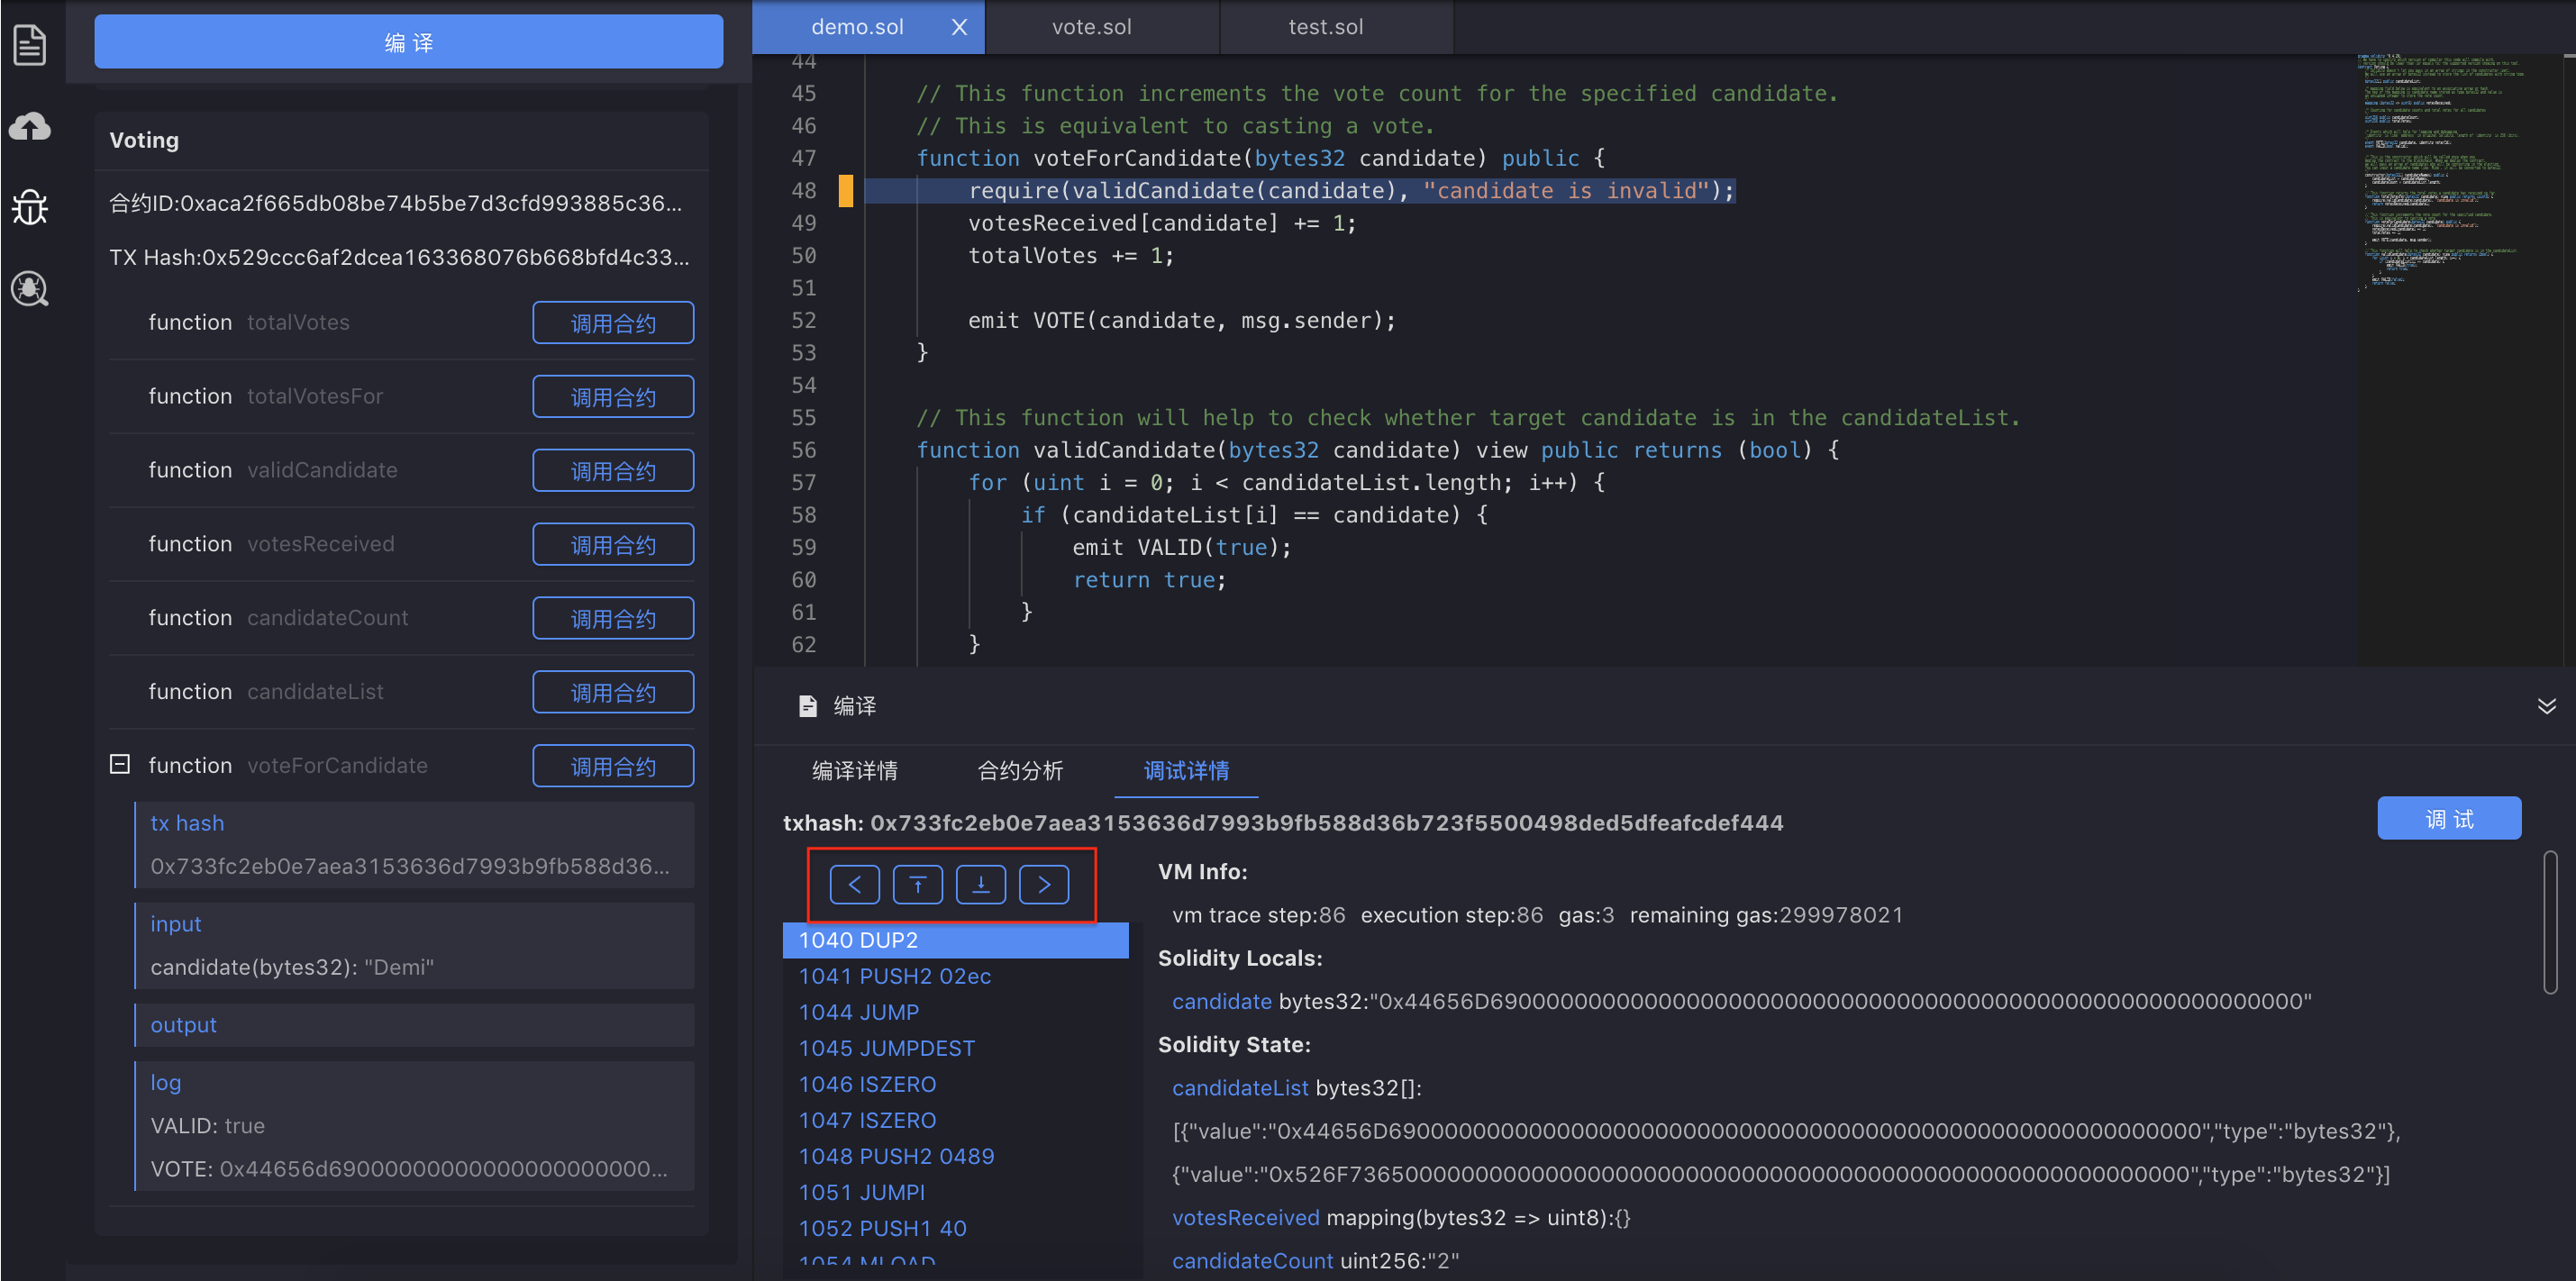Image resolution: width=2576 pixels, height=1281 pixels.
Task: Call contract for candidateList function
Action: (x=613, y=692)
